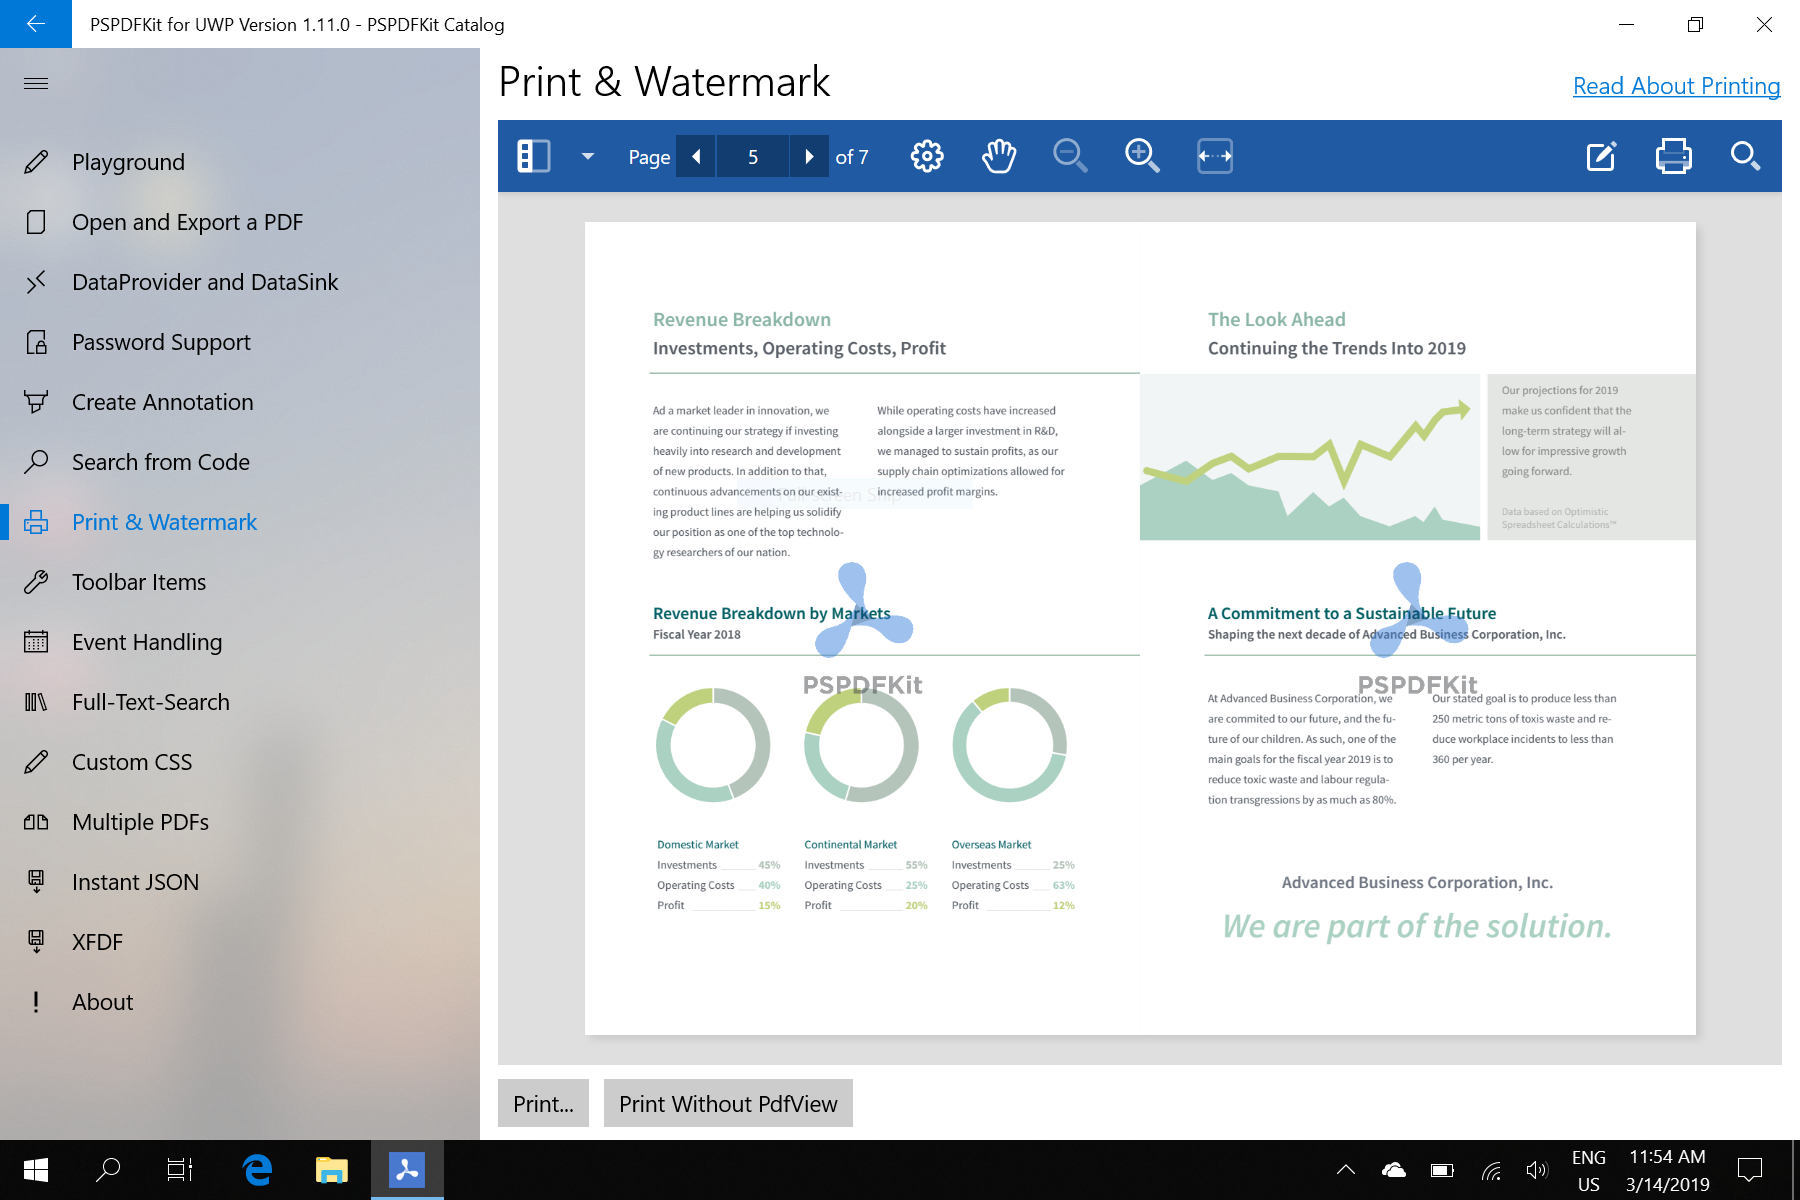The image size is (1800, 1200).
Task: Toggle the sidebar panel icon in PDF toolbar
Action: 533,156
